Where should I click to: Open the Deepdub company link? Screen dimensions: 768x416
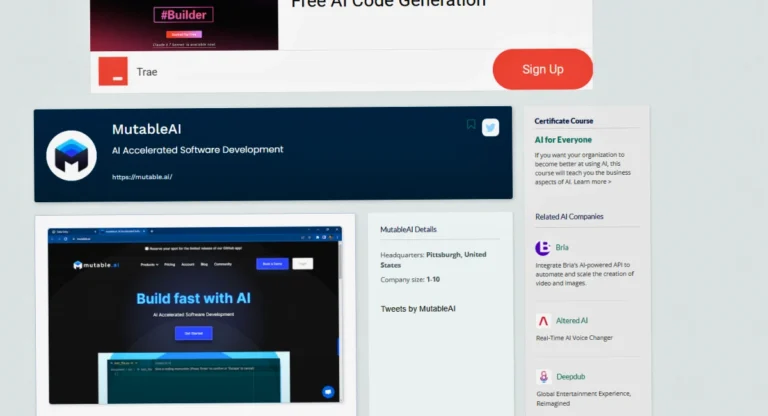click(x=571, y=377)
